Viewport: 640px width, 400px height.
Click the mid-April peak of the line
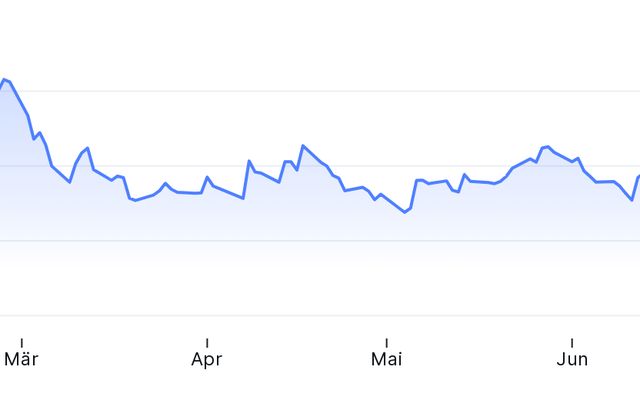coord(303,145)
